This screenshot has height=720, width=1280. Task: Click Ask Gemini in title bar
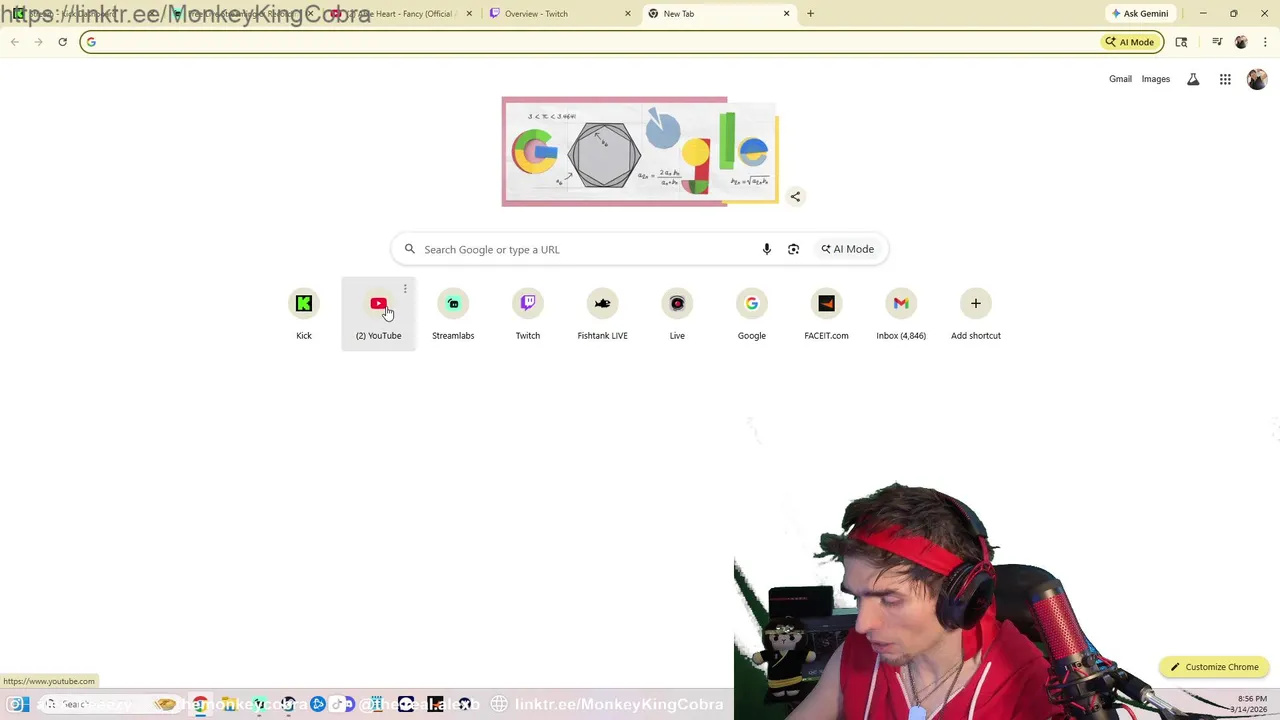(x=1140, y=13)
